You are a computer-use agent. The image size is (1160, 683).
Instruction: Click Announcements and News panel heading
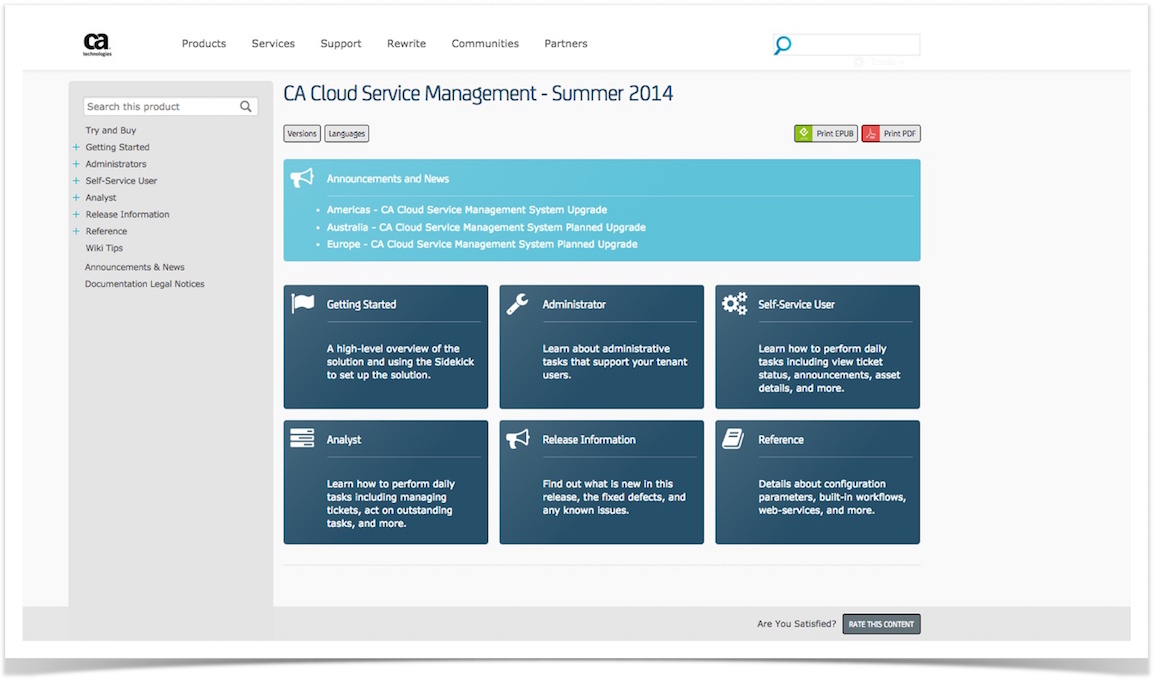click(388, 178)
